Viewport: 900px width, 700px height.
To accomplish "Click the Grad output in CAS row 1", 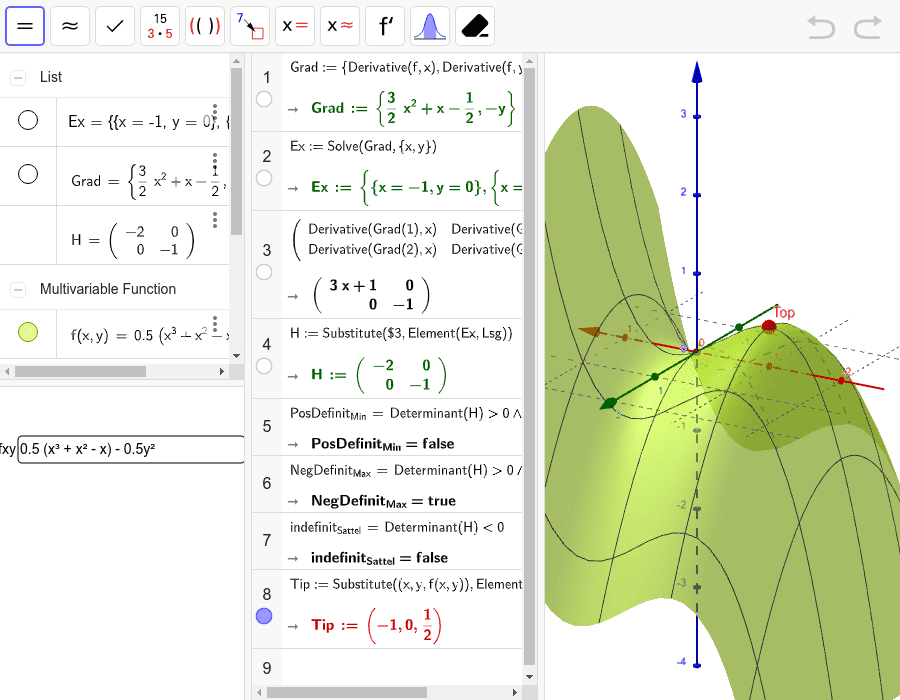I will [x=413, y=108].
